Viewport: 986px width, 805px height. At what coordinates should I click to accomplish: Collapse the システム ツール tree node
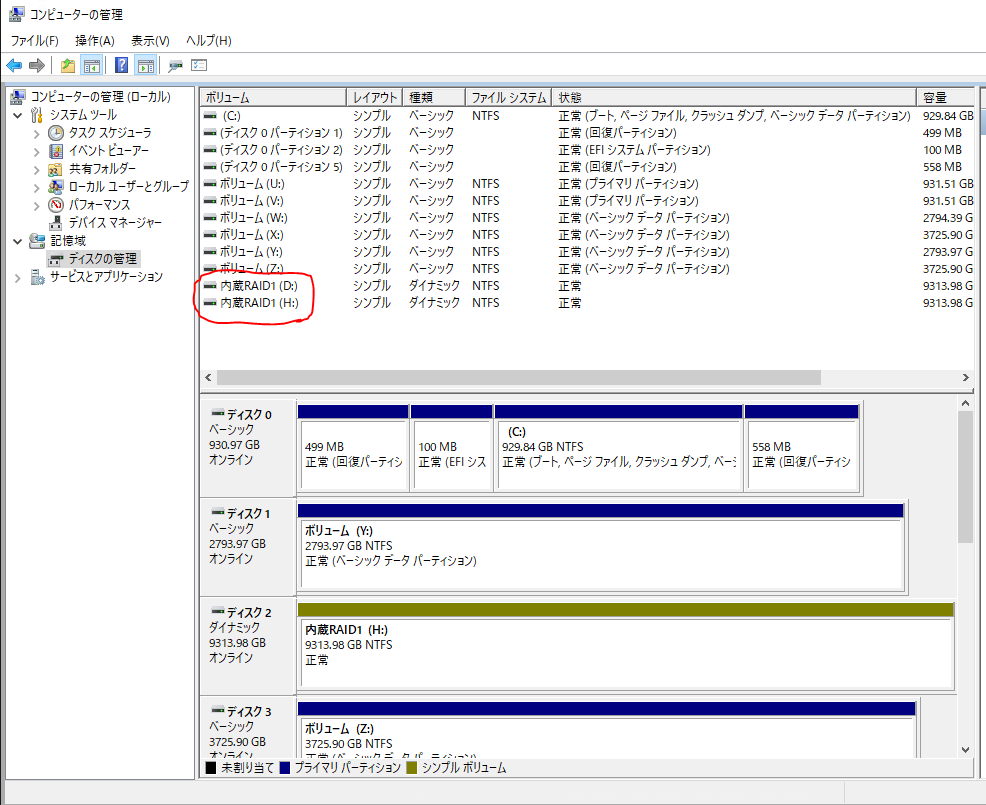point(18,115)
